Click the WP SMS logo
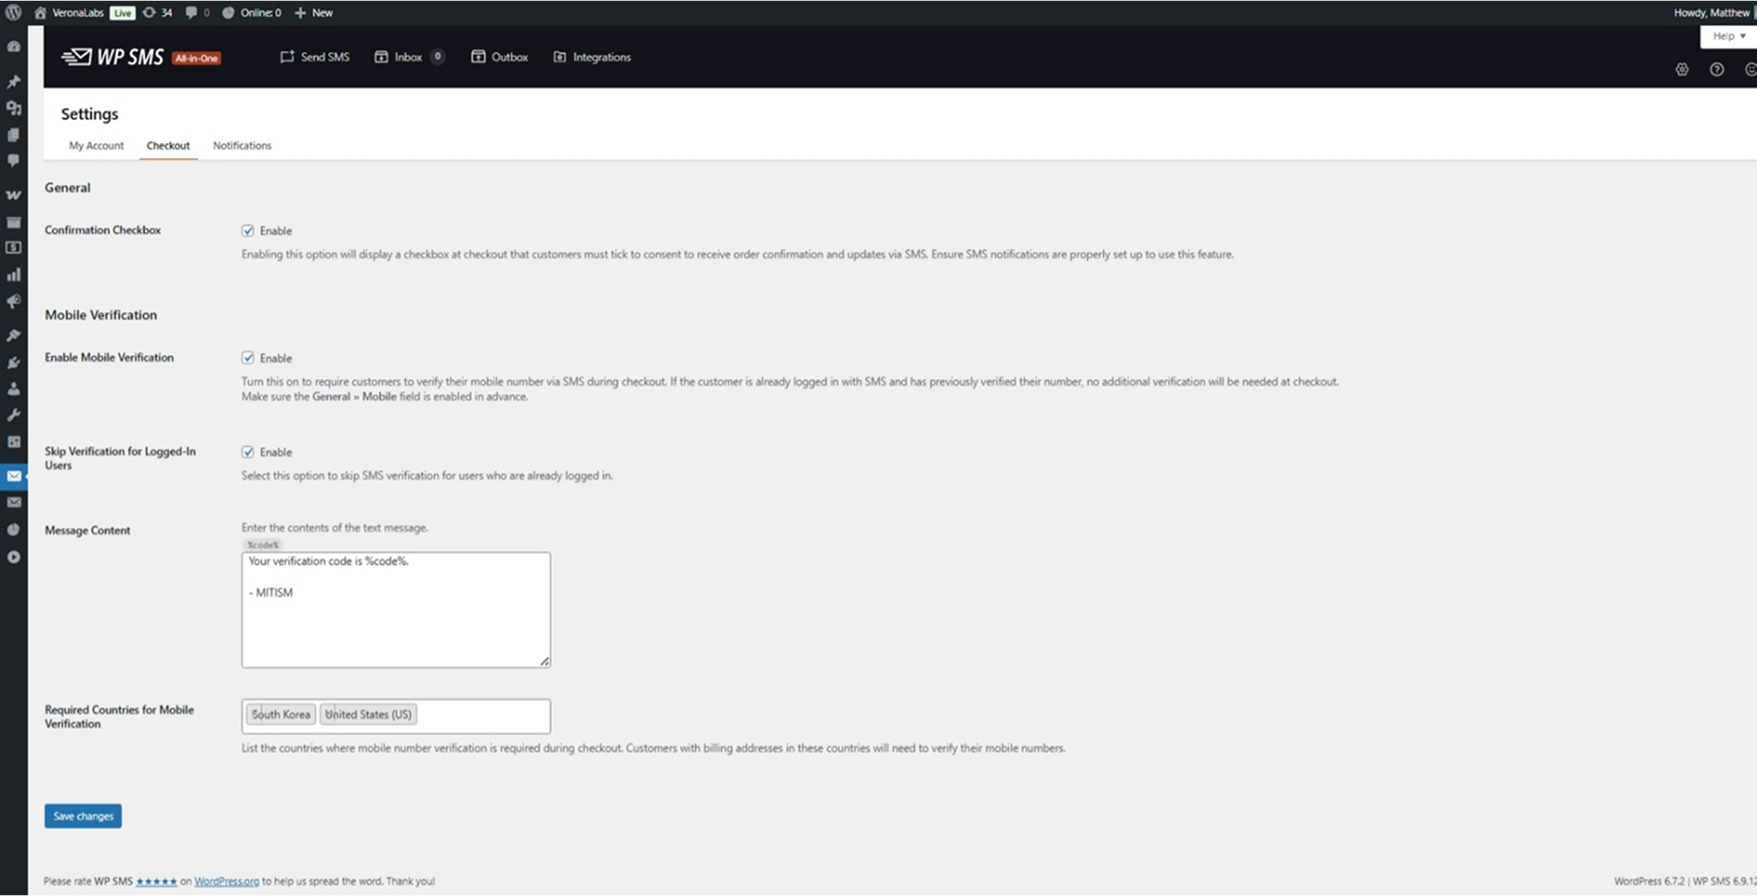This screenshot has height=896, width=1757. tap(112, 57)
